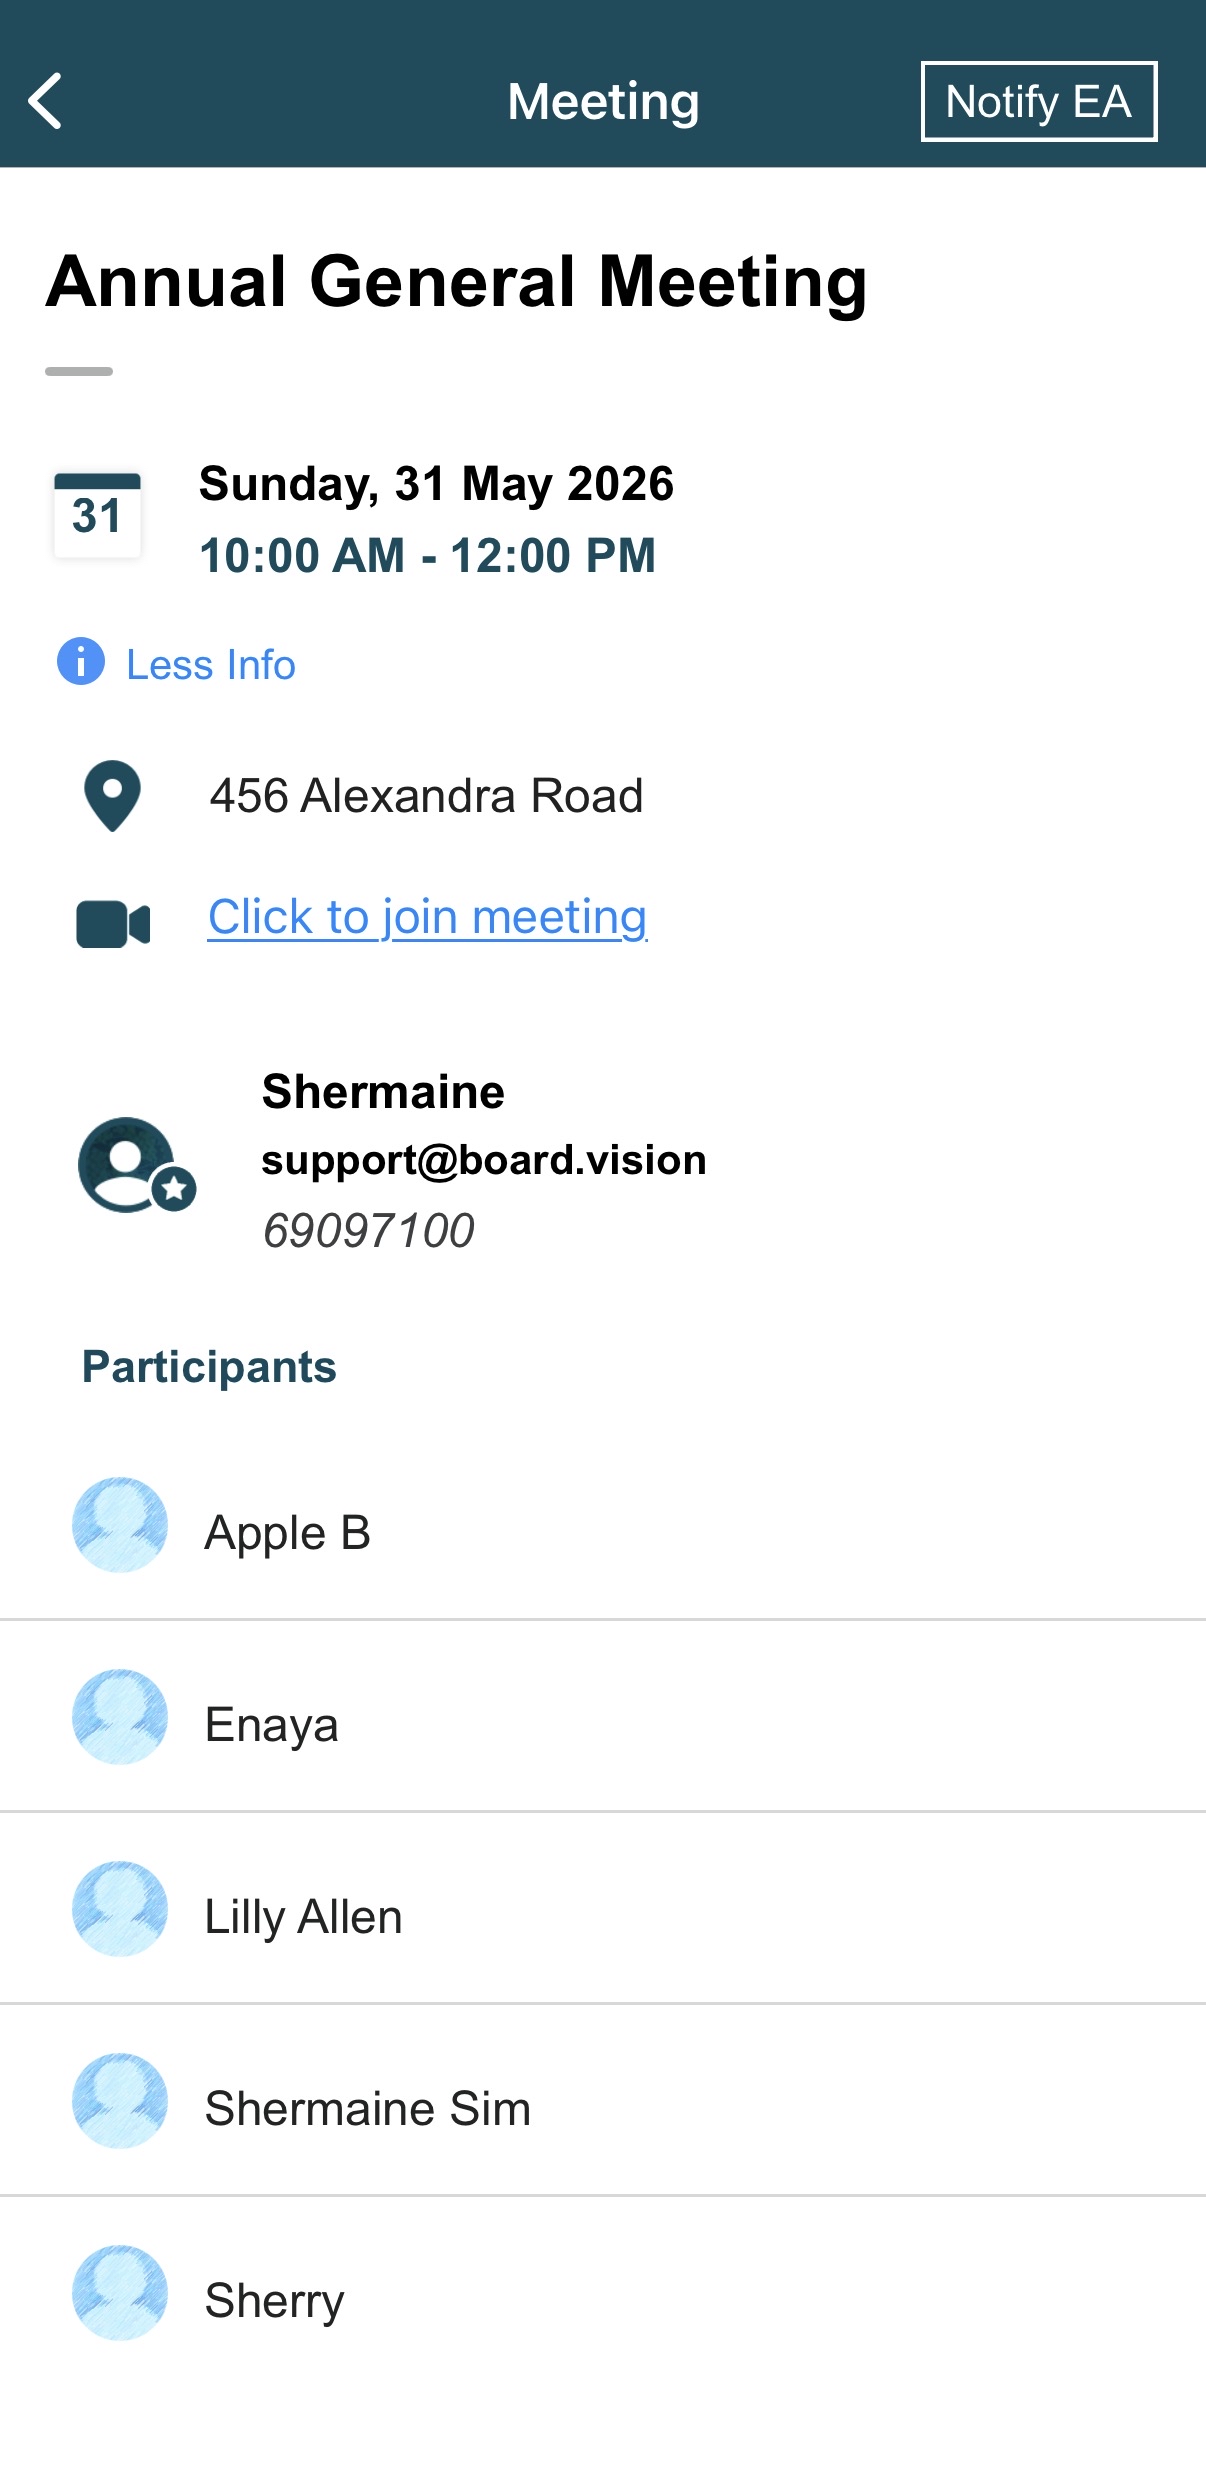Click the calendar date icon showing 31
The height and width of the screenshot is (2488, 1206).
click(x=97, y=515)
